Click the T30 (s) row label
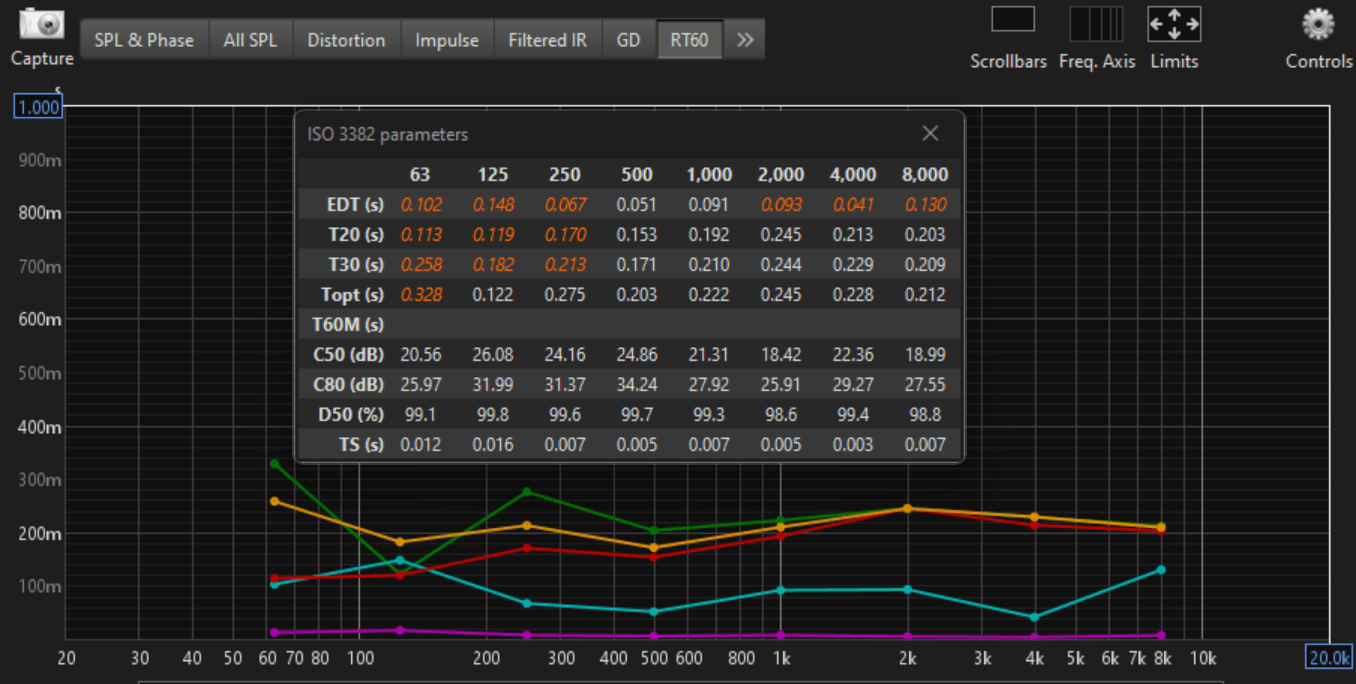Viewport: 1356px width, 684px height. point(356,264)
